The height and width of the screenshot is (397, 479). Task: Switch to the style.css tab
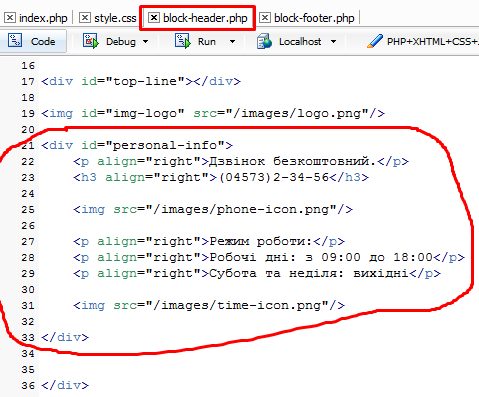[x=115, y=18]
